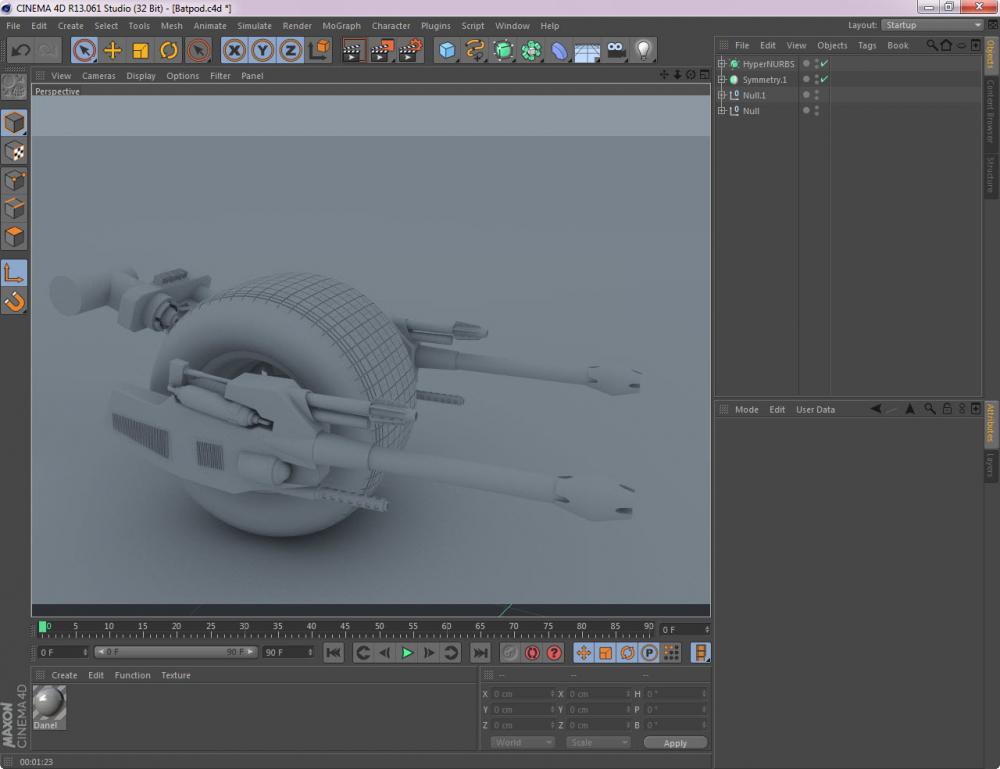Open the Simulate menu

tap(254, 26)
